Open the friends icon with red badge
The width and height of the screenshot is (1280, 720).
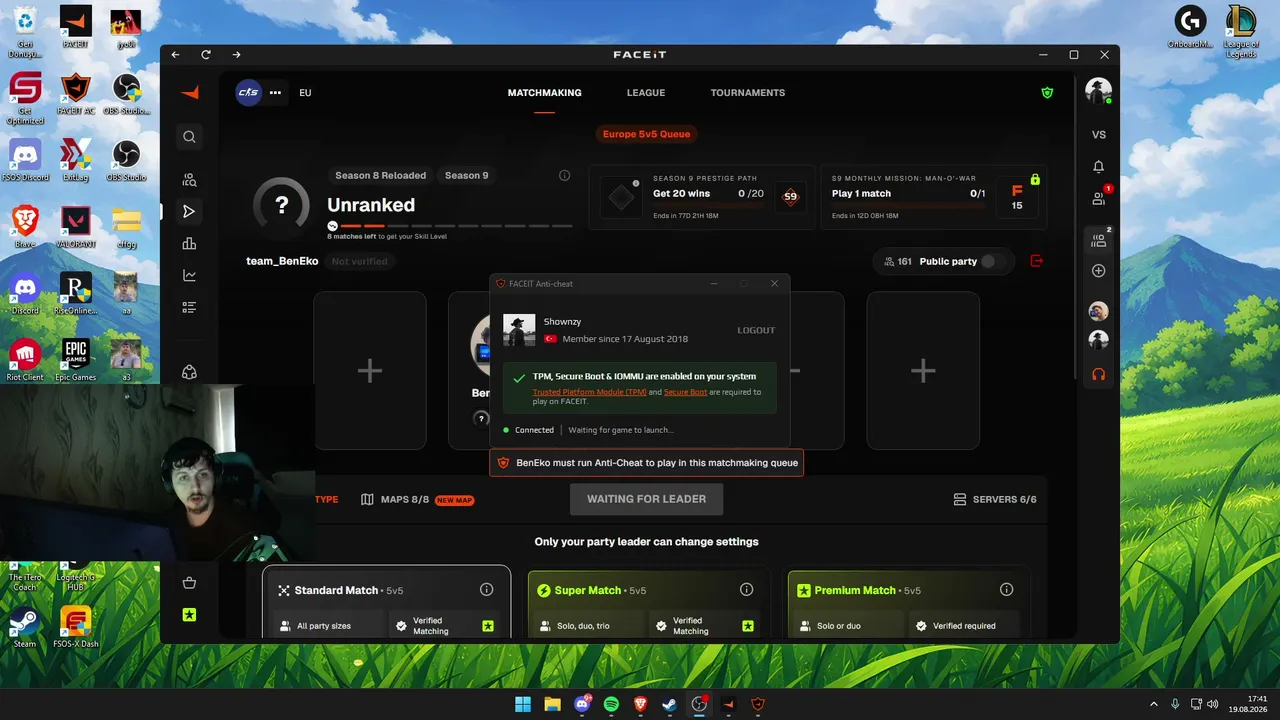[x=1099, y=198]
